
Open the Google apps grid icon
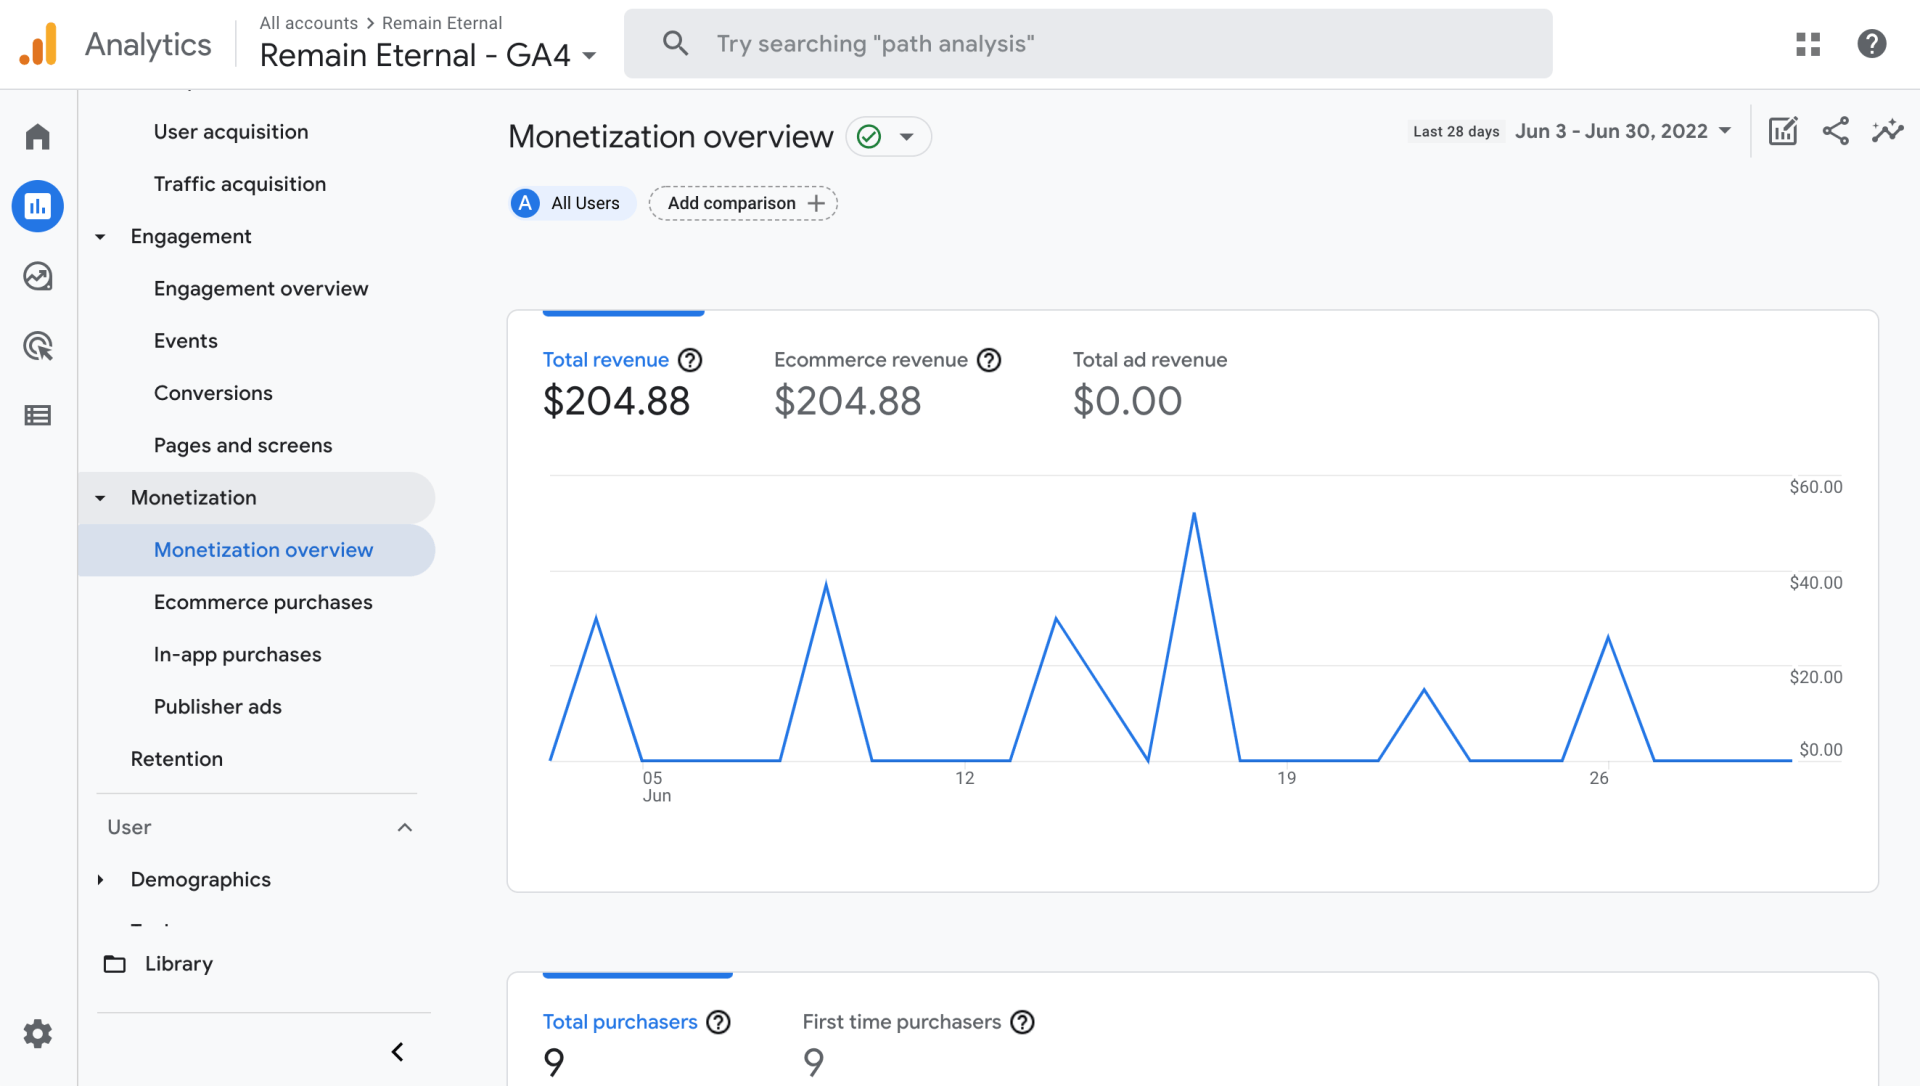point(1808,44)
